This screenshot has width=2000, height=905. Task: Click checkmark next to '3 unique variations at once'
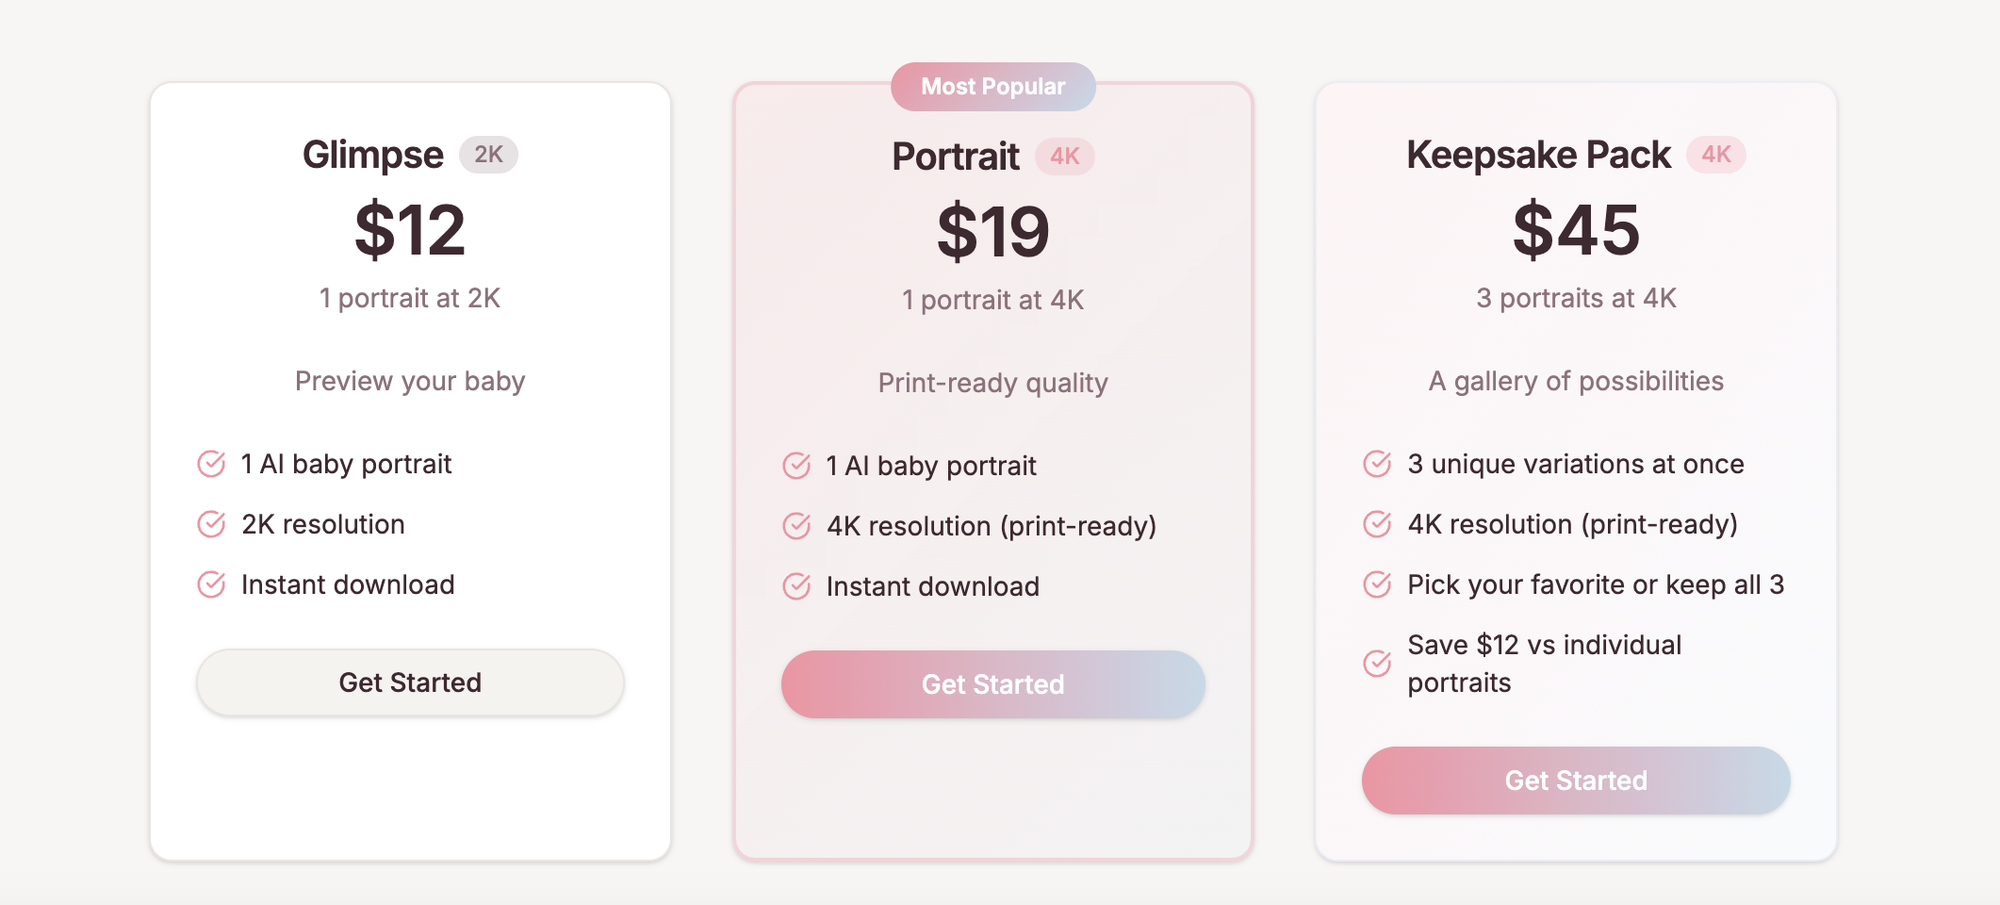pos(1377,464)
